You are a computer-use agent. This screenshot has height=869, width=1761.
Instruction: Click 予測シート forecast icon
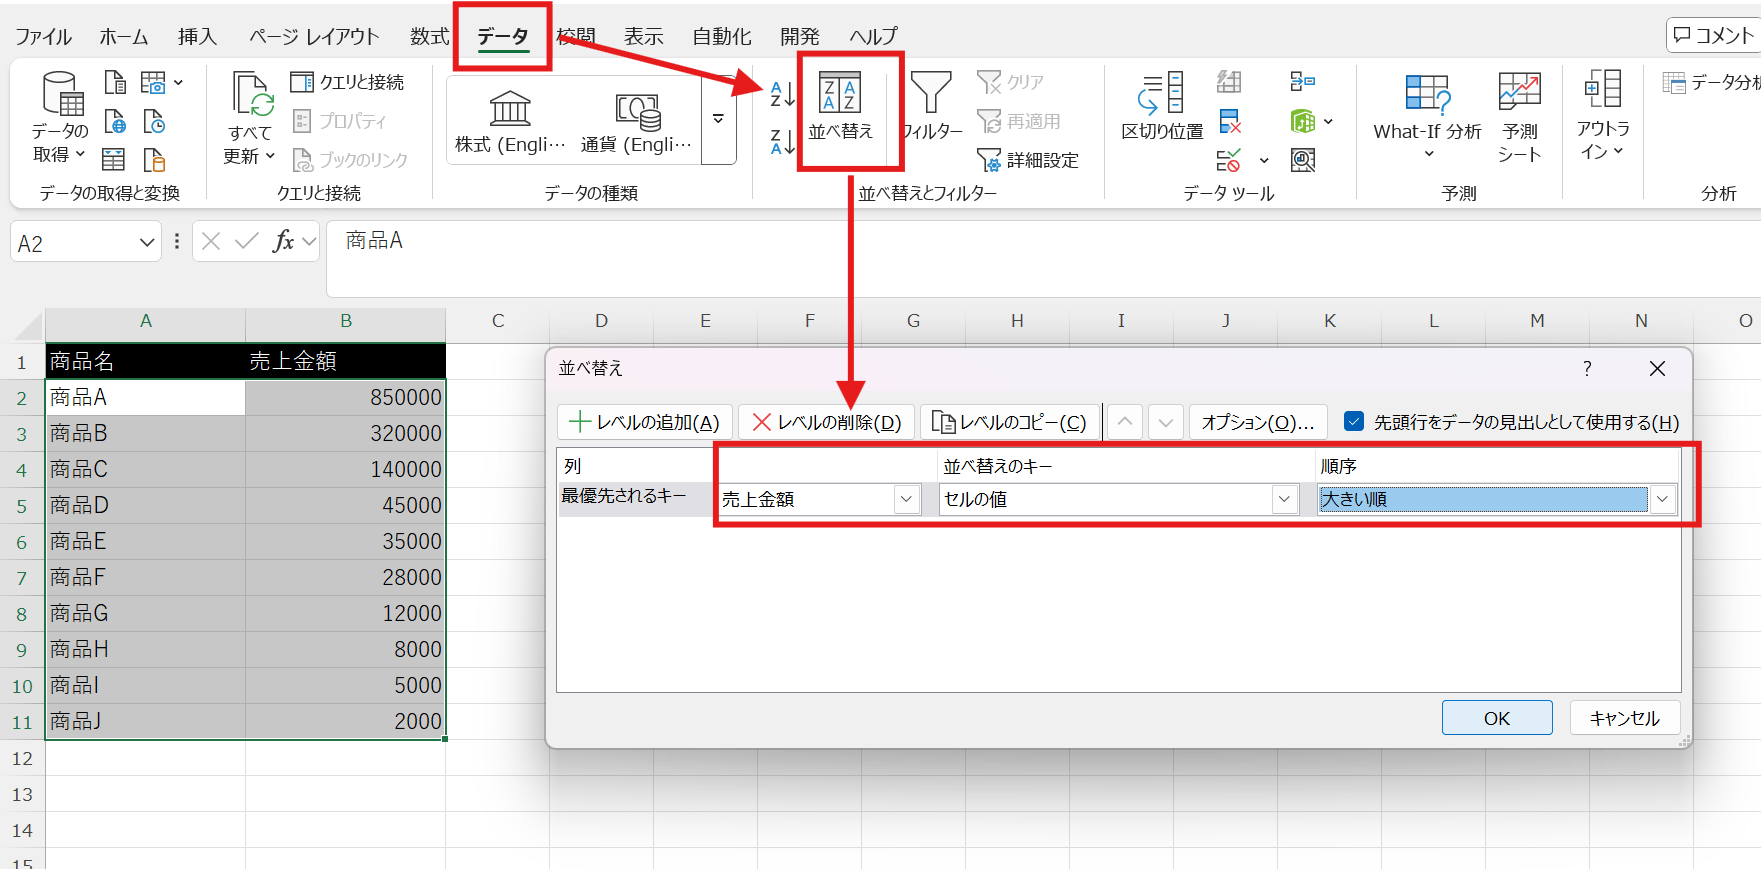[1519, 92]
